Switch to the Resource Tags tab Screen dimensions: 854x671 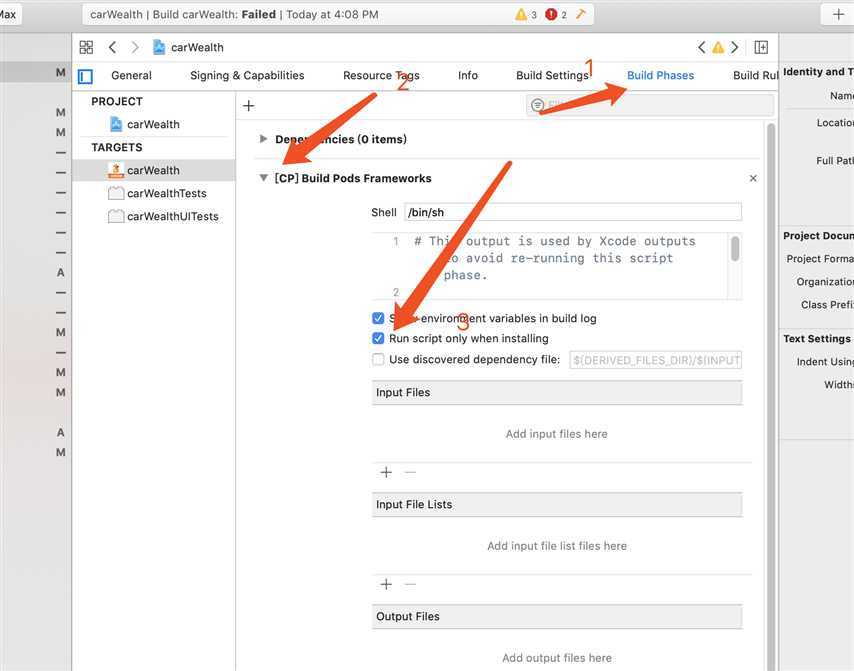[x=381, y=76]
